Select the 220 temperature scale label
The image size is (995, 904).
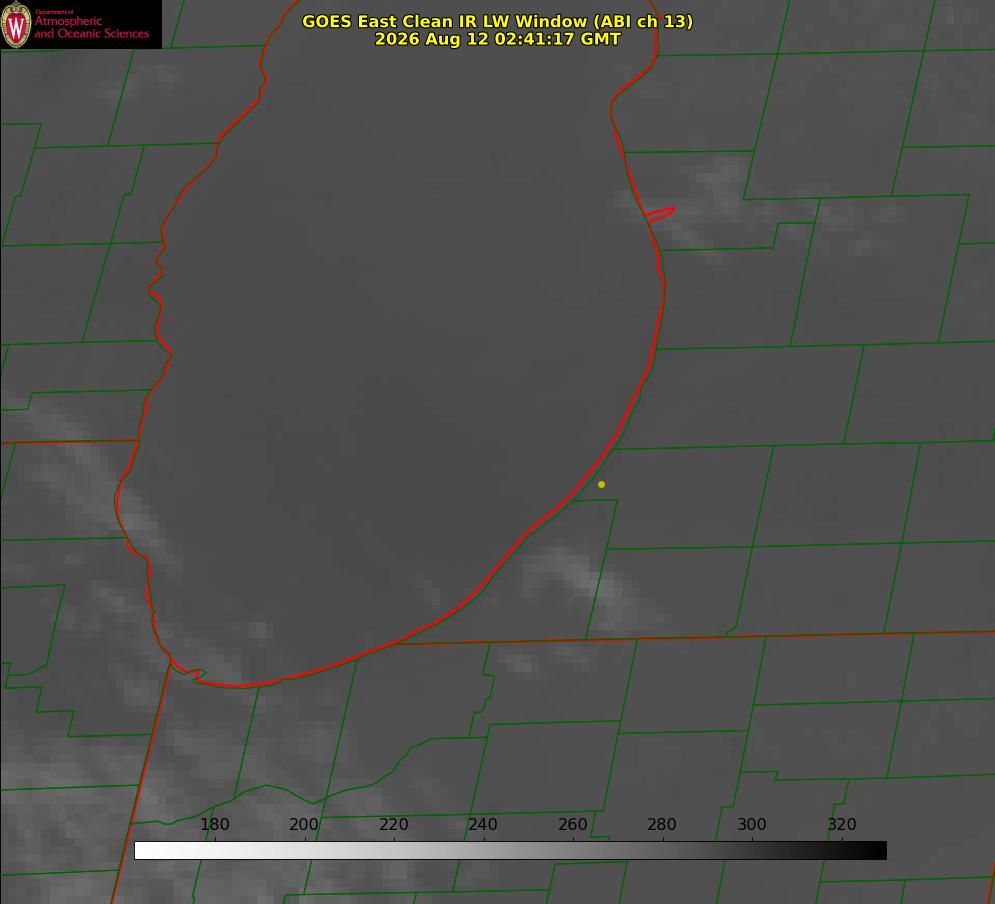pos(393,824)
